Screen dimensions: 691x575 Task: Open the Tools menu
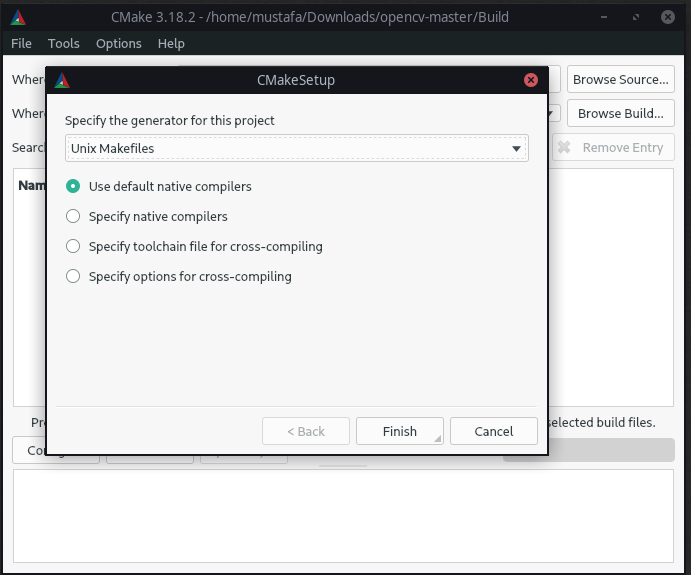pos(64,43)
